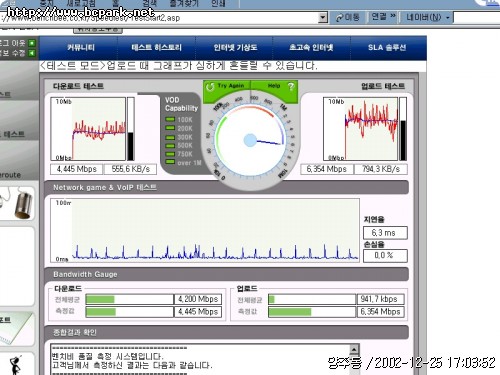
Task: Open the 인터넷 기상도 tab
Action: click(235, 47)
